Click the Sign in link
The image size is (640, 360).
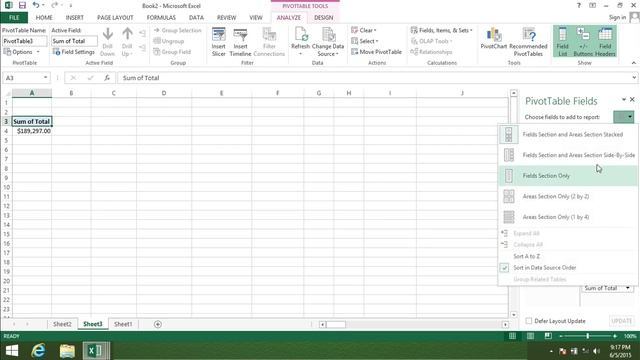coord(617,17)
